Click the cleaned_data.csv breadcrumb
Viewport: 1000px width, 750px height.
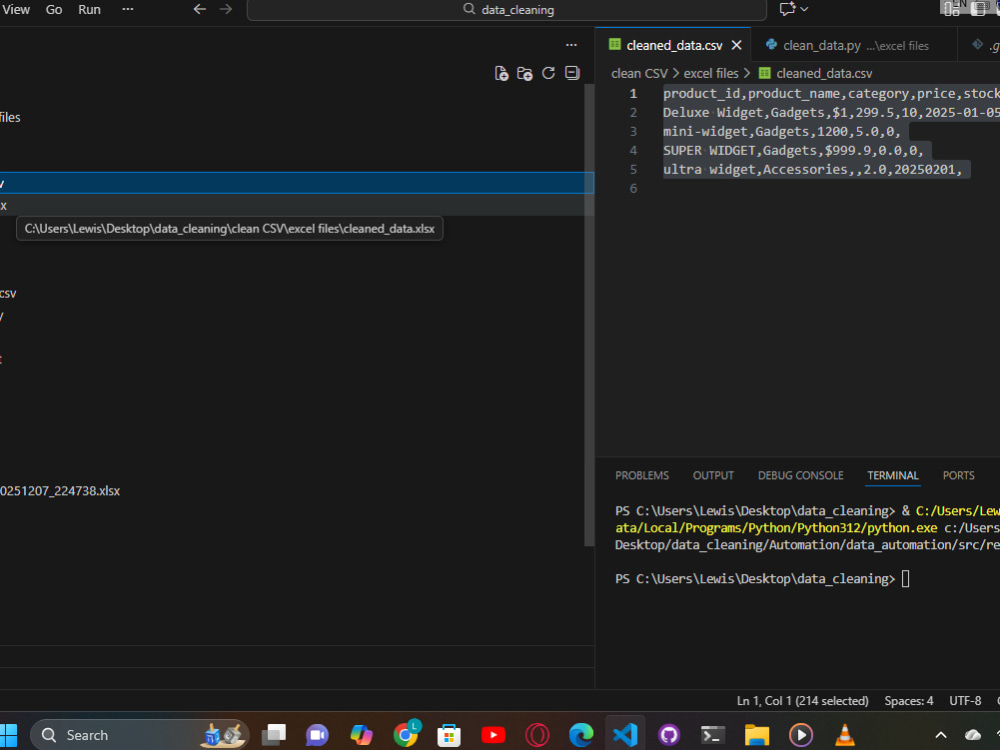coord(824,73)
